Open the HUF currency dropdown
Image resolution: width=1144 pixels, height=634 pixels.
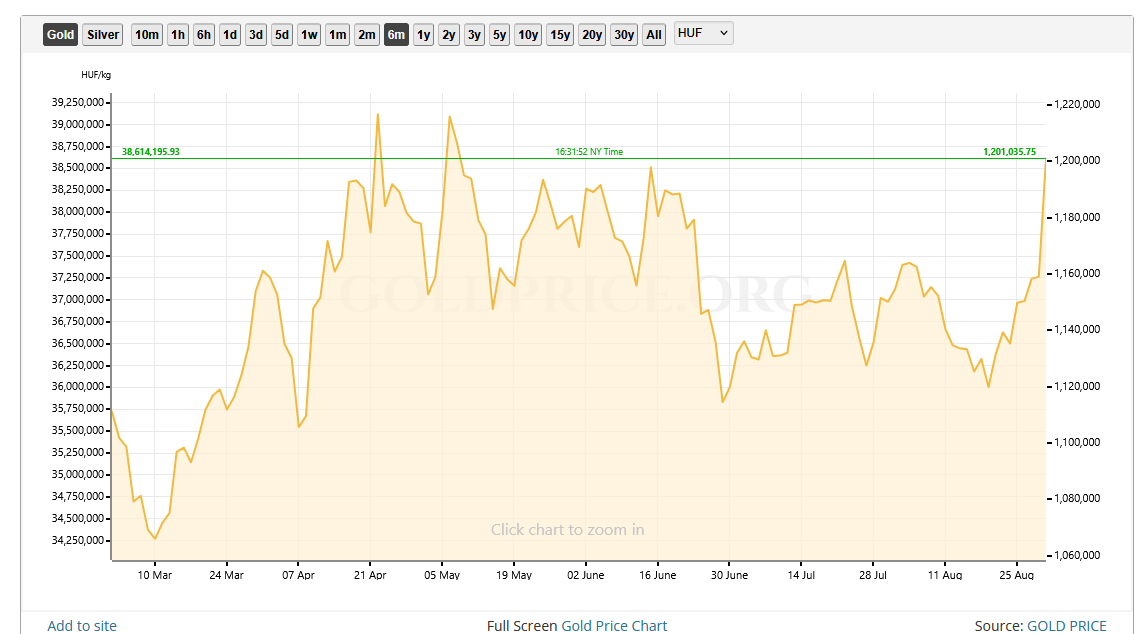(x=703, y=33)
